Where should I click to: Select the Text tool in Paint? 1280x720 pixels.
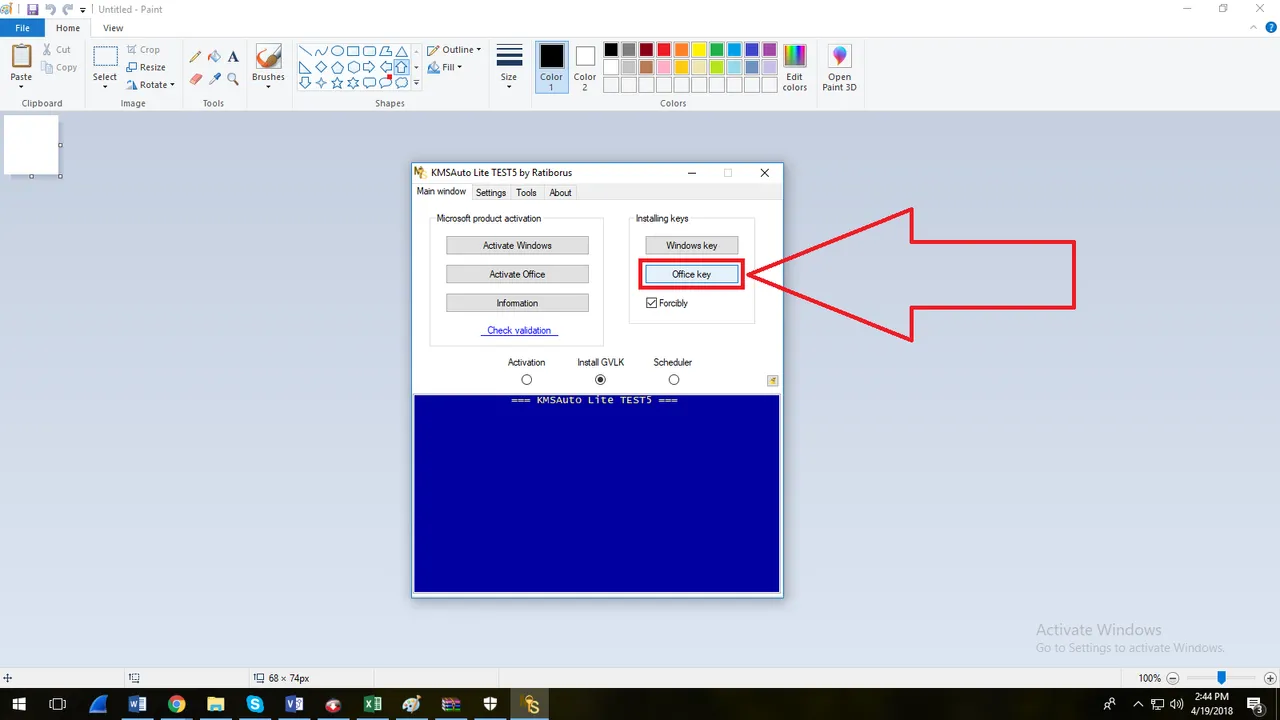(x=233, y=57)
